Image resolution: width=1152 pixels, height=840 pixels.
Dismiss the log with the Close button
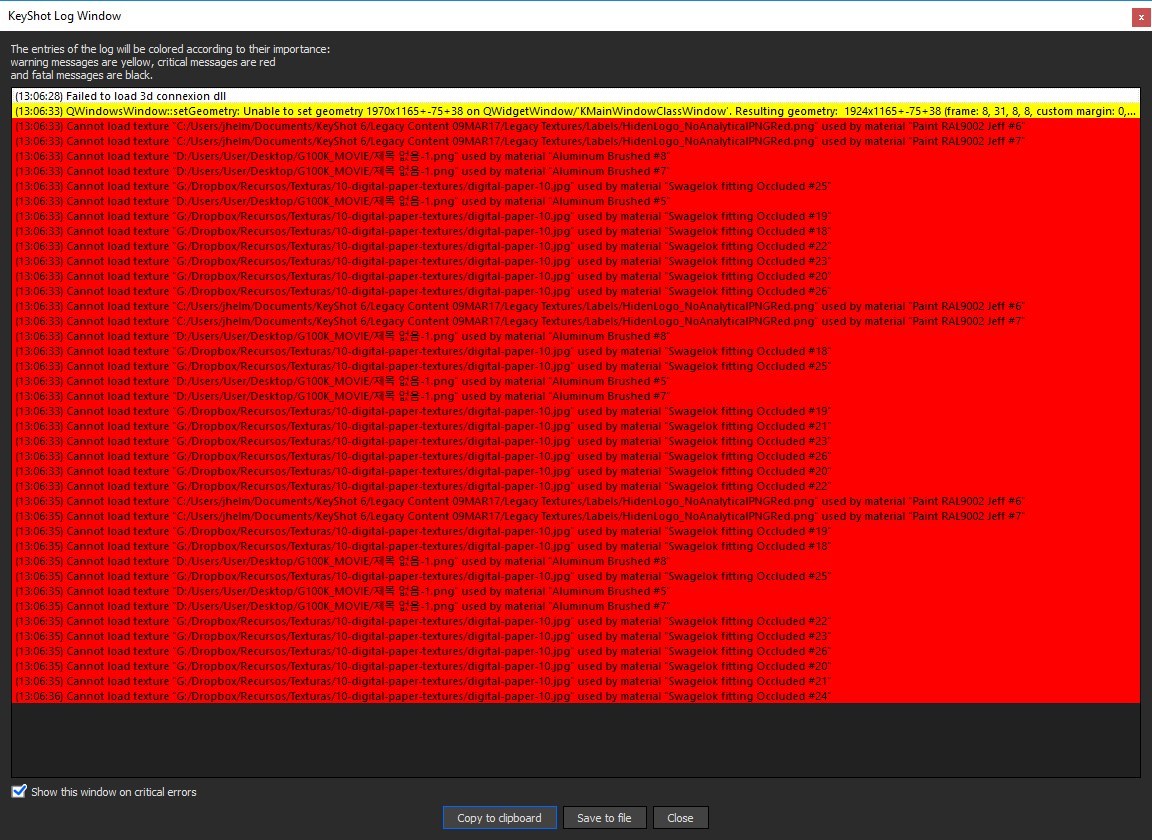[x=680, y=818]
